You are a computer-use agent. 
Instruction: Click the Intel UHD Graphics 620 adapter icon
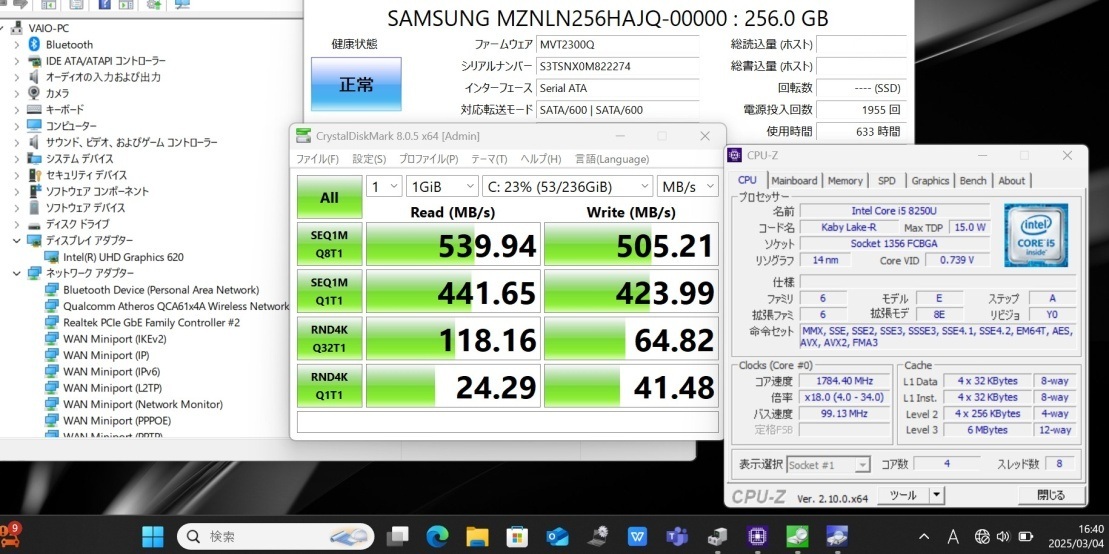[52, 257]
